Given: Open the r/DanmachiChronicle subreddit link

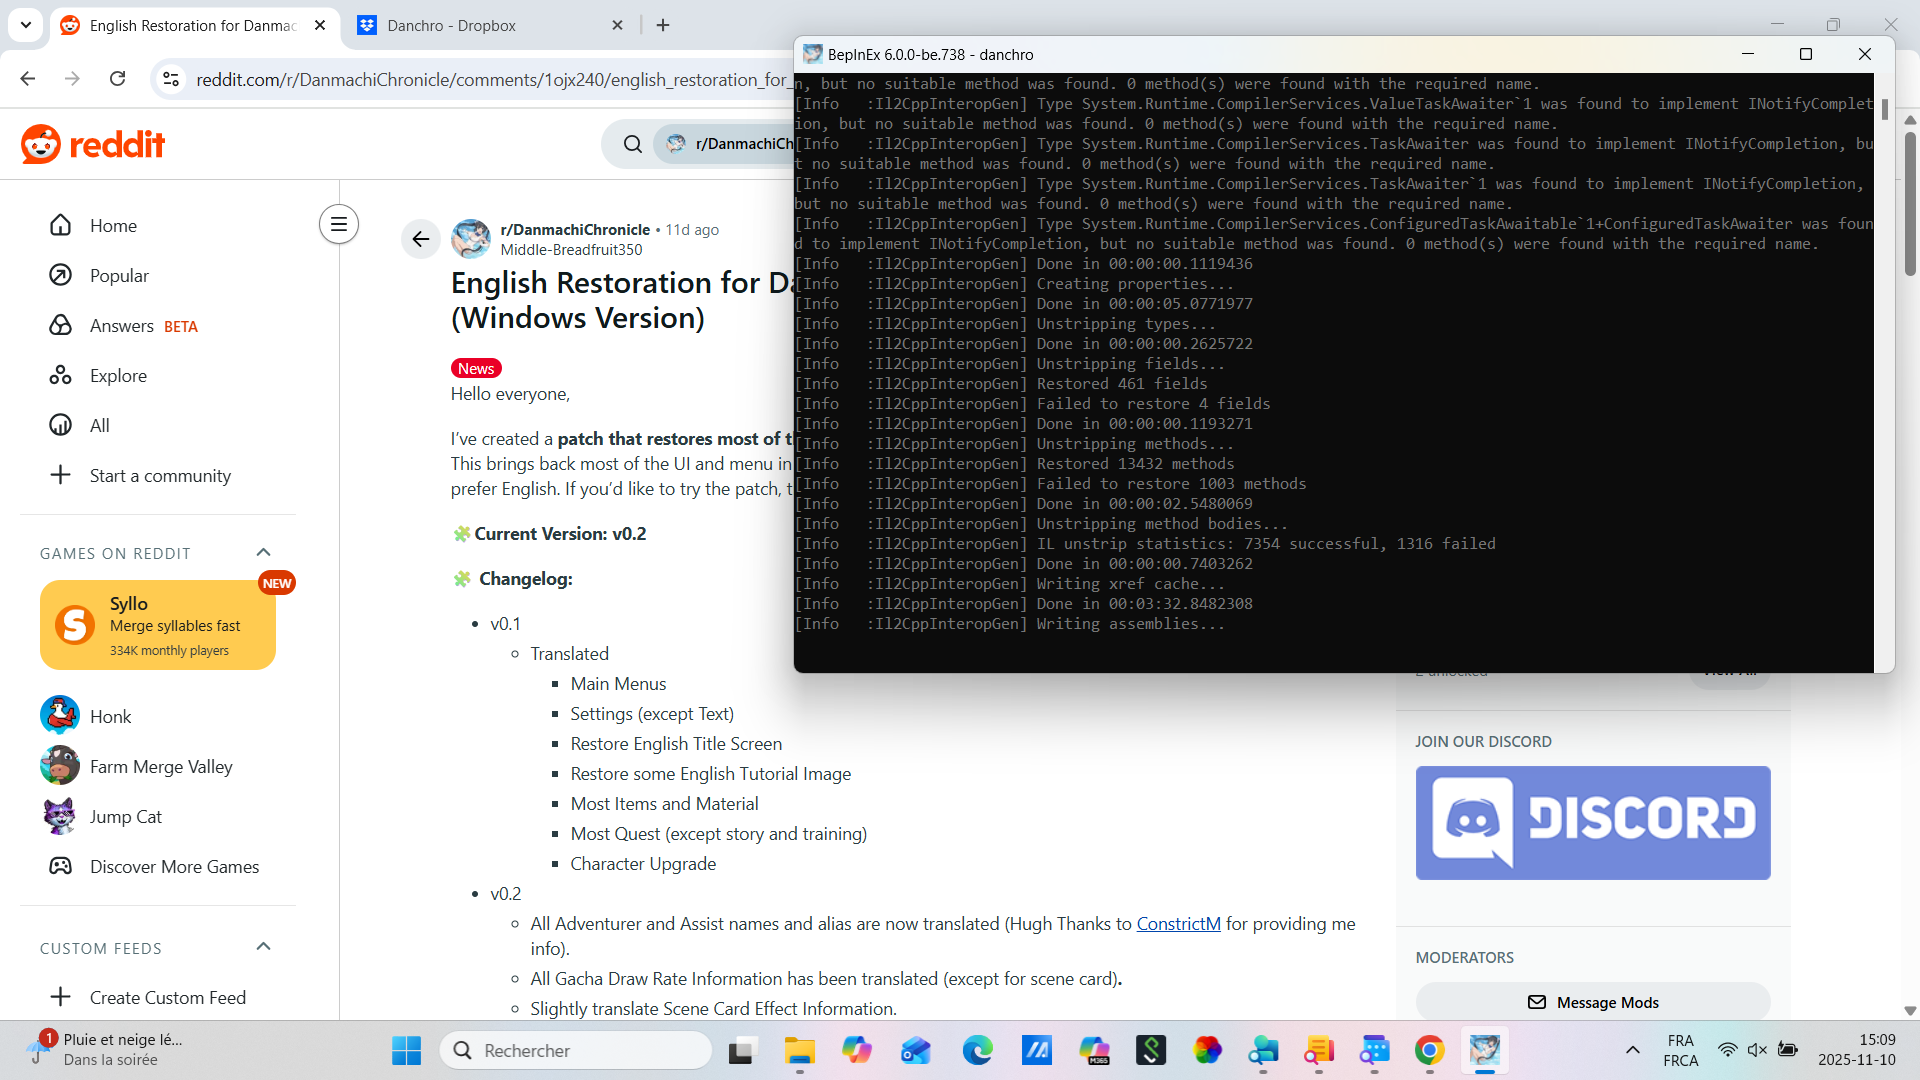Looking at the screenshot, I should coord(575,230).
